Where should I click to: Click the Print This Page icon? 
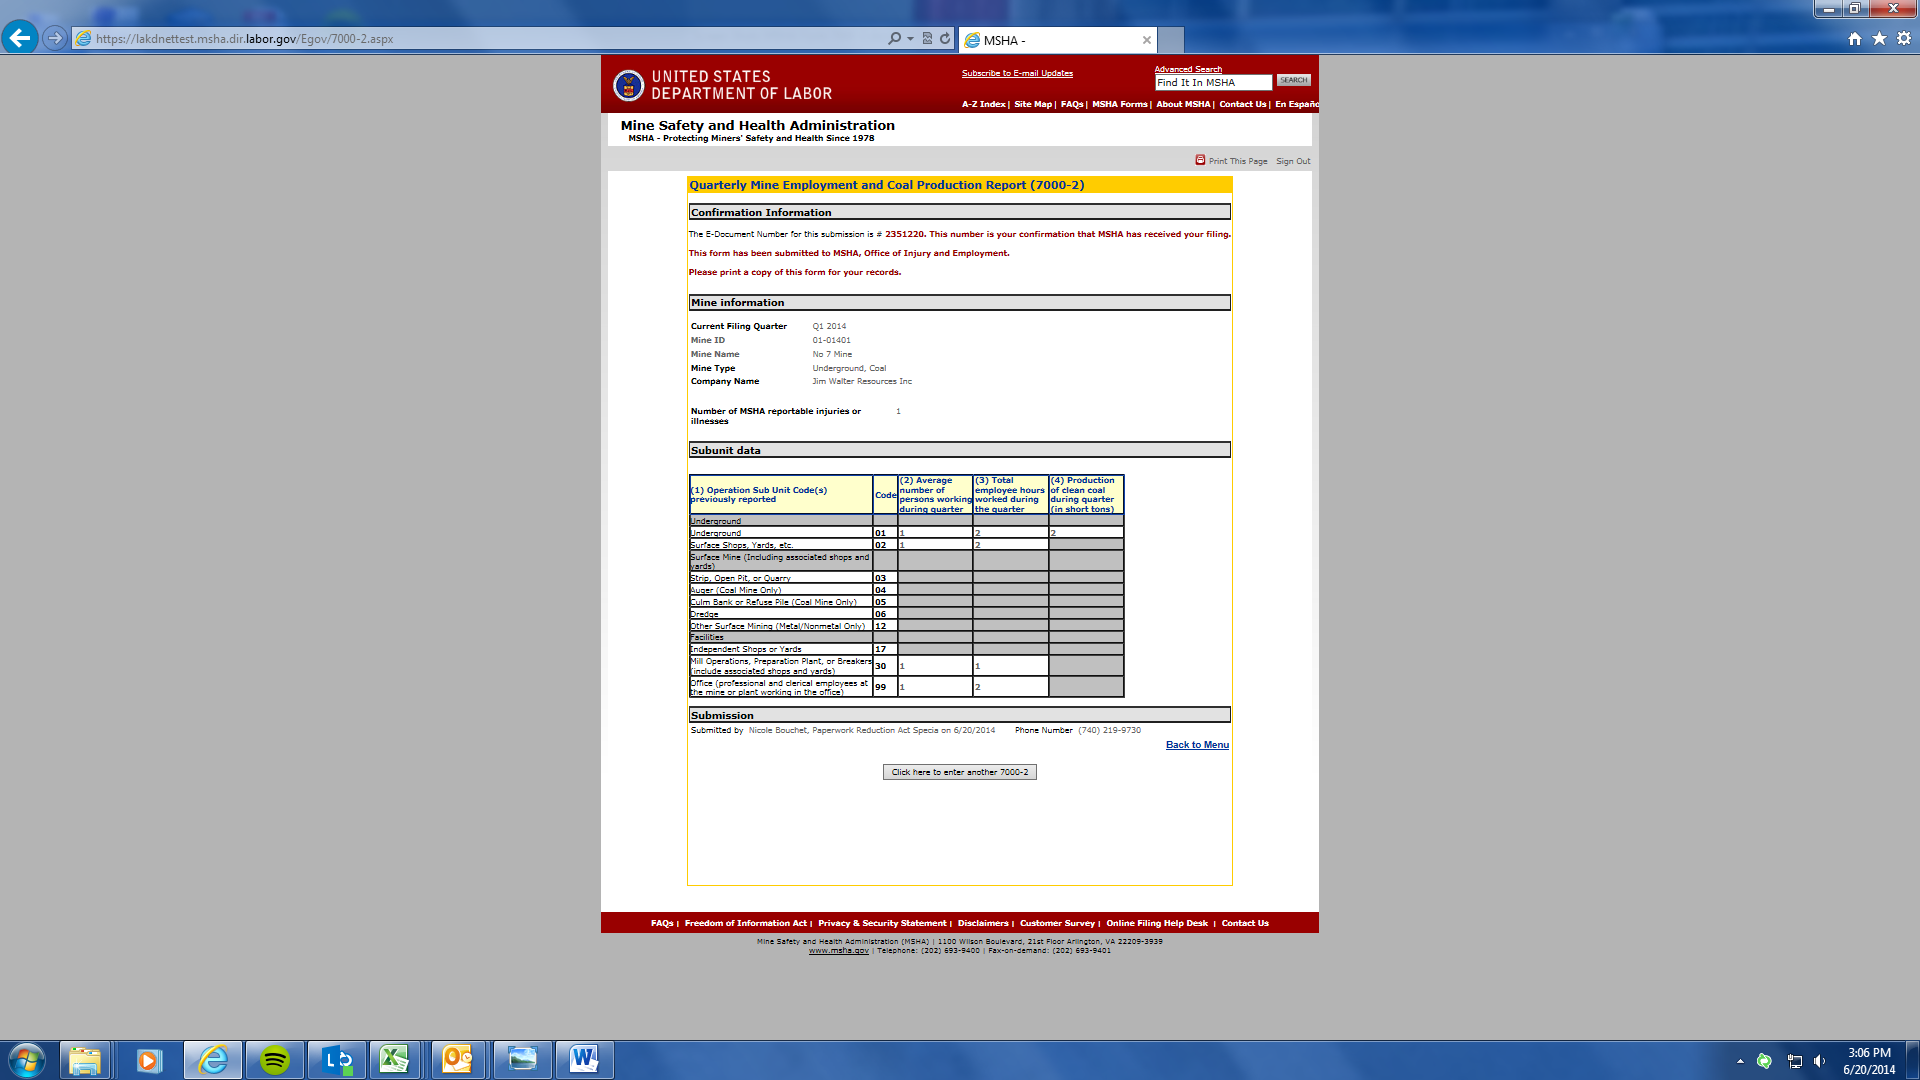(1200, 160)
